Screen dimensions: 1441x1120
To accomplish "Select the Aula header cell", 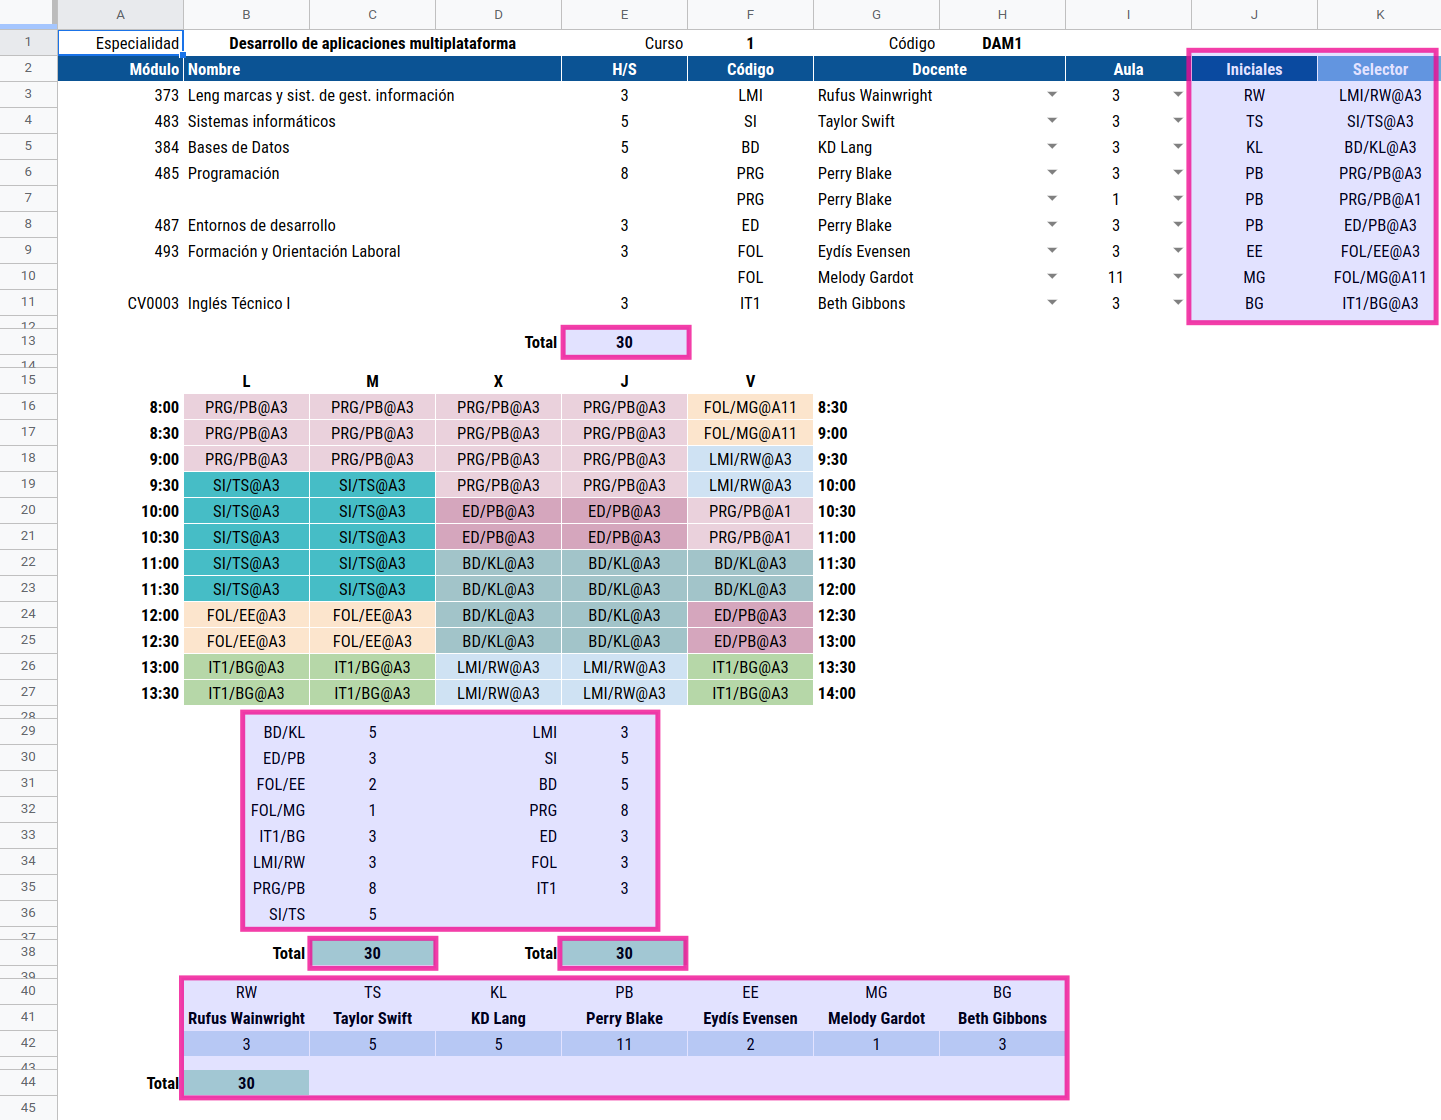I will coord(1129,69).
